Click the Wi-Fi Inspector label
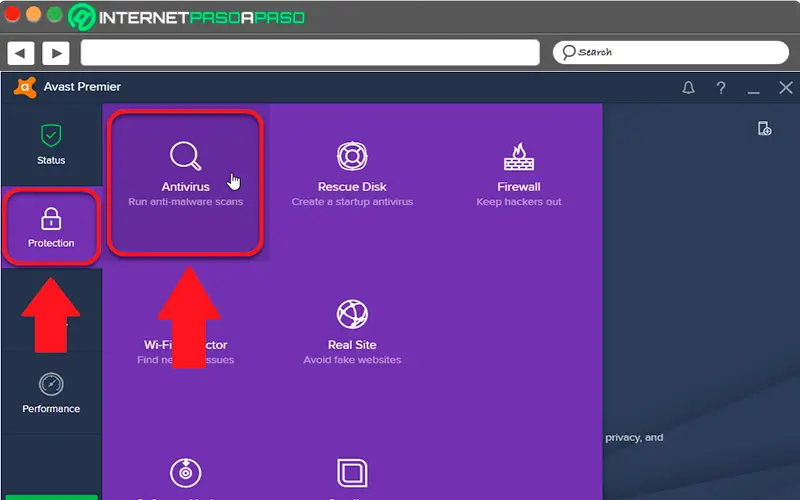The height and width of the screenshot is (500, 800). click(x=186, y=345)
